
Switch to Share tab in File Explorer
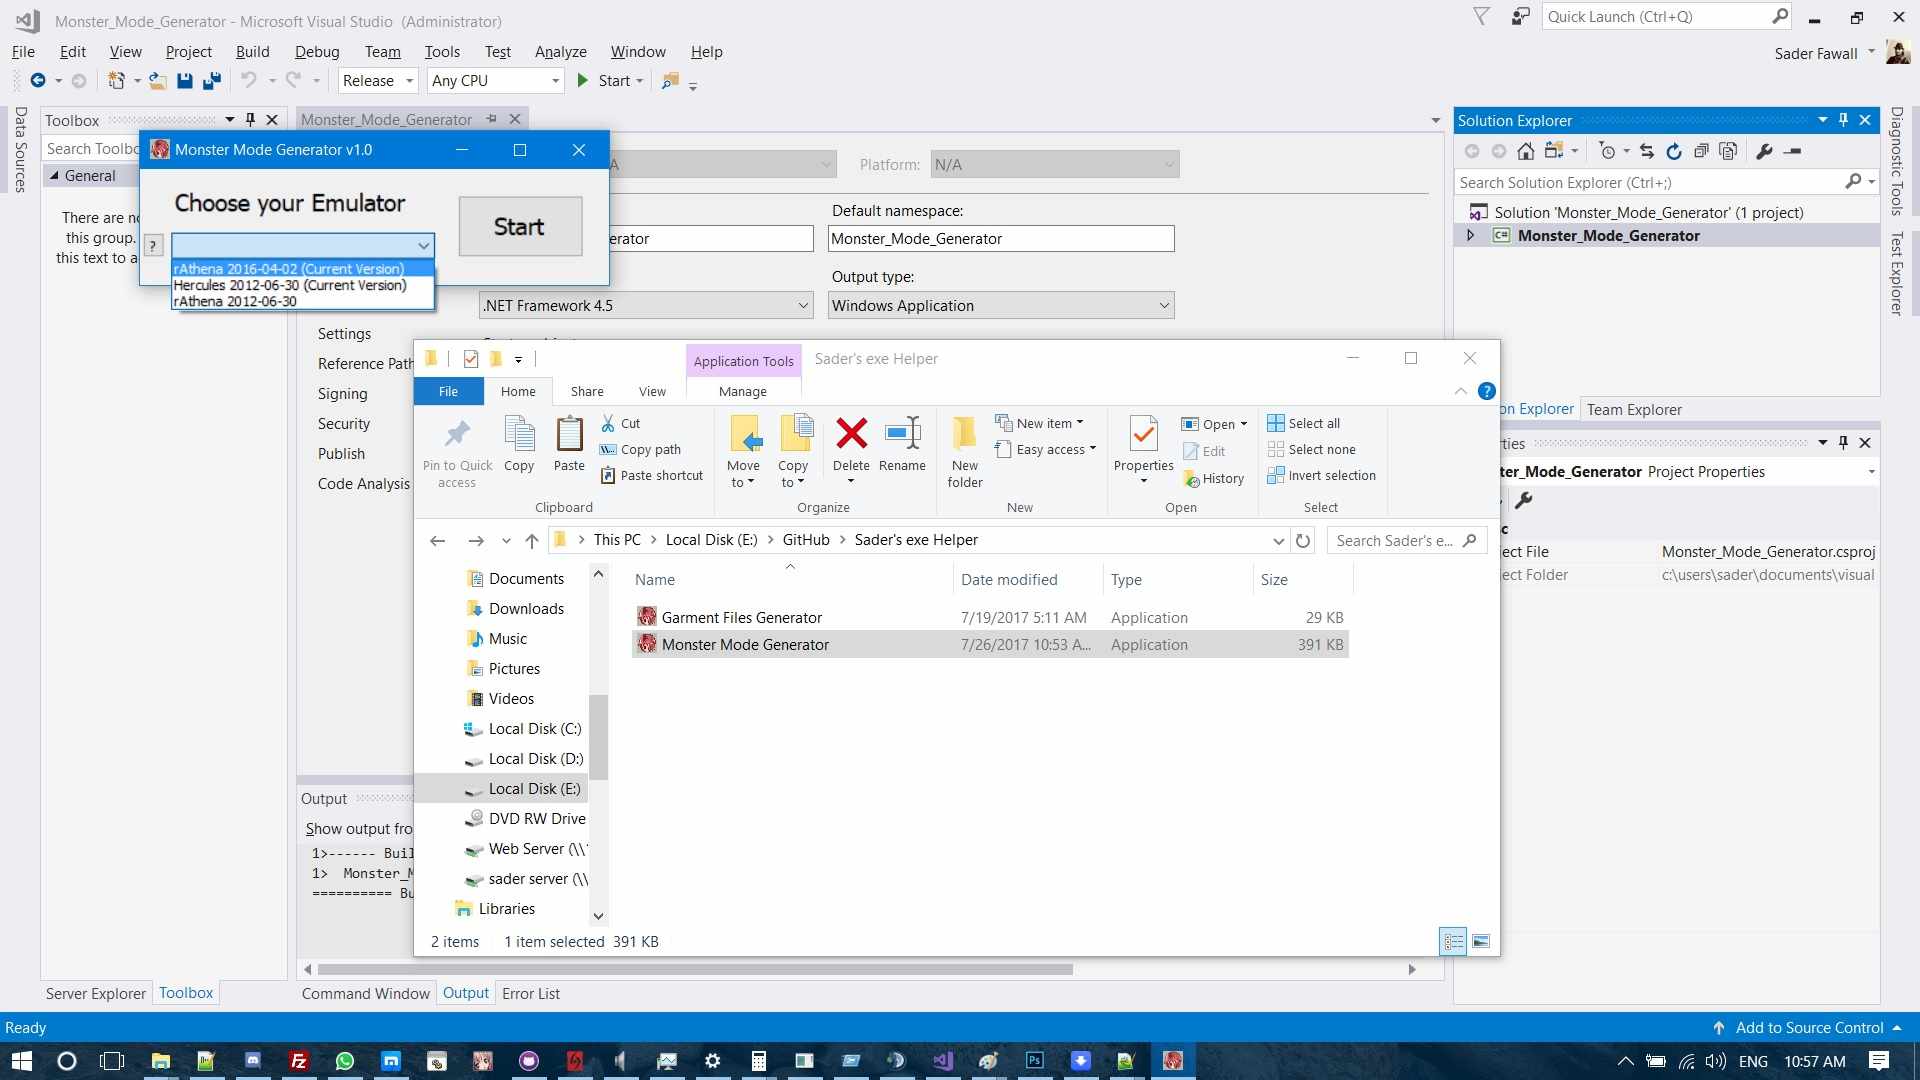587,391
